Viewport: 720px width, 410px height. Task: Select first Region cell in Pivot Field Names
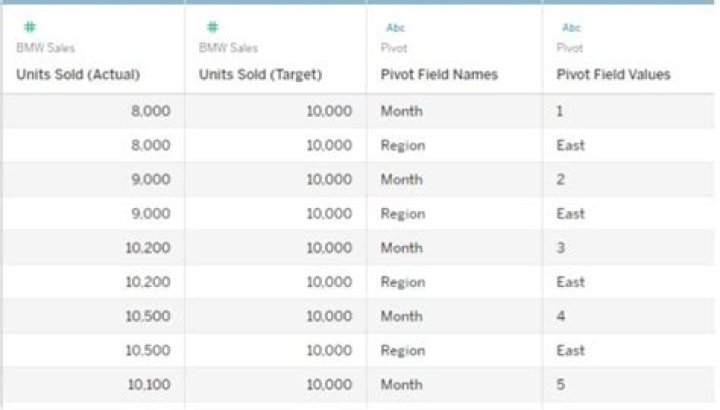455,146
